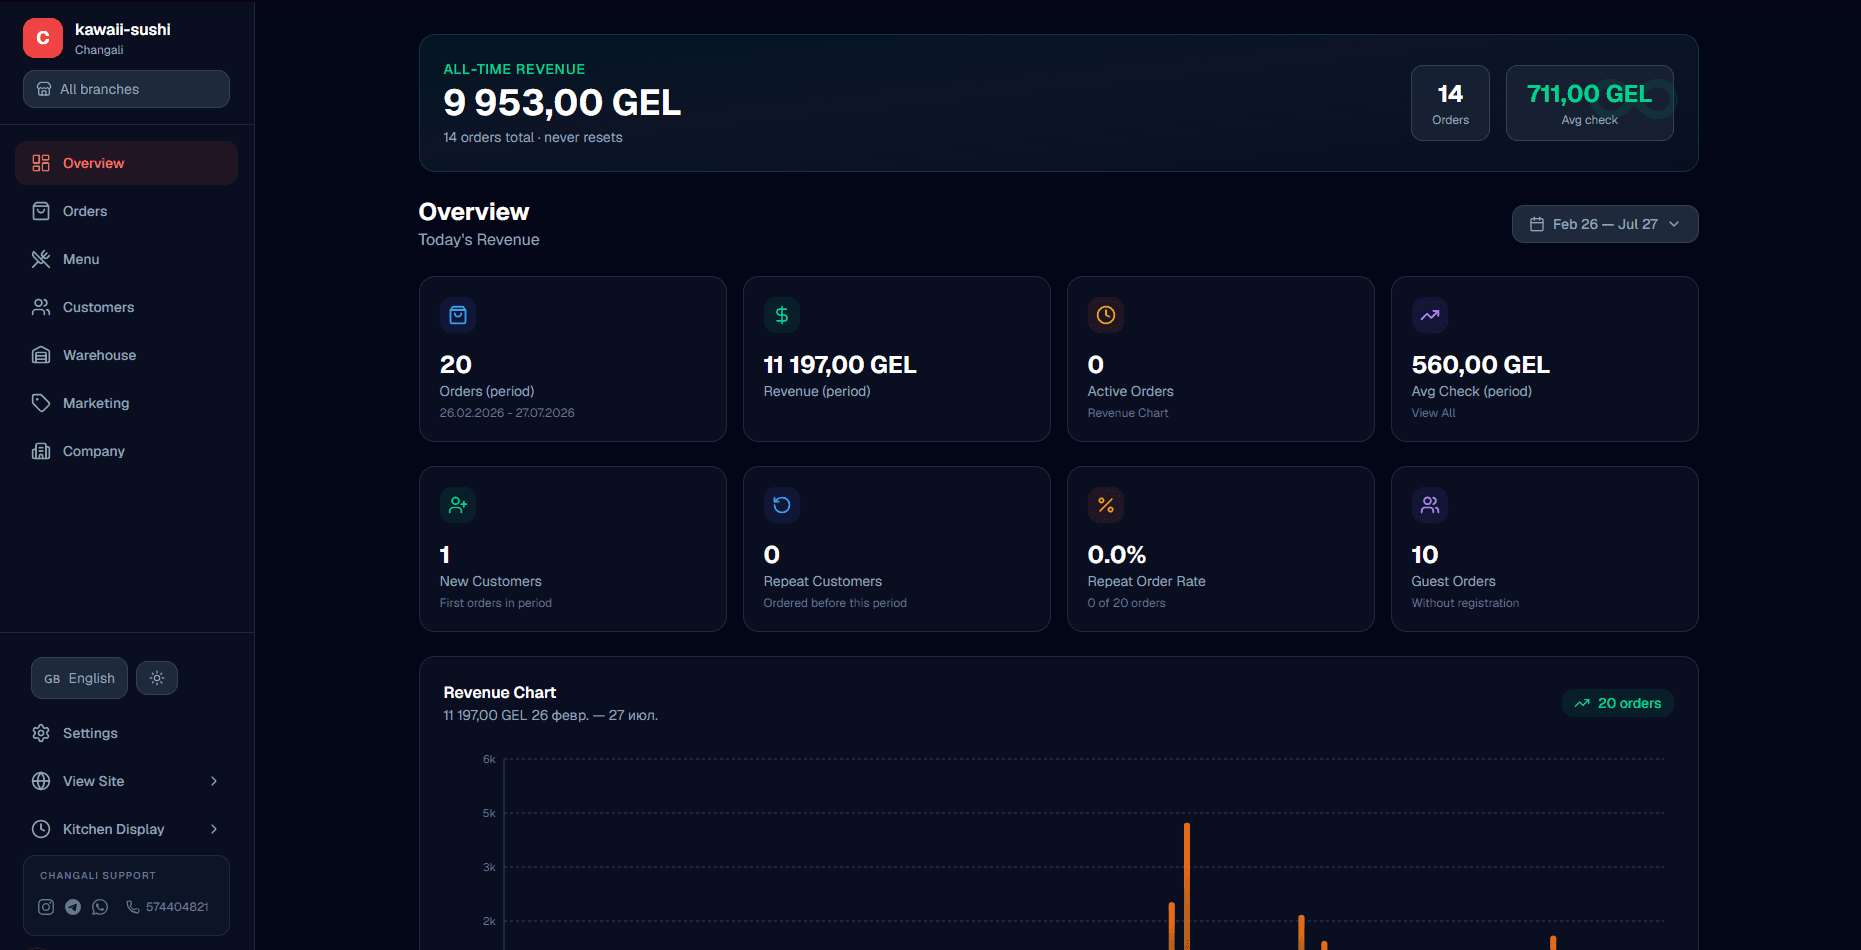Click the 26.02.2026 - 27.07.2026 date text
This screenshot has height=950, width=1861.
(x=507, y=413)
